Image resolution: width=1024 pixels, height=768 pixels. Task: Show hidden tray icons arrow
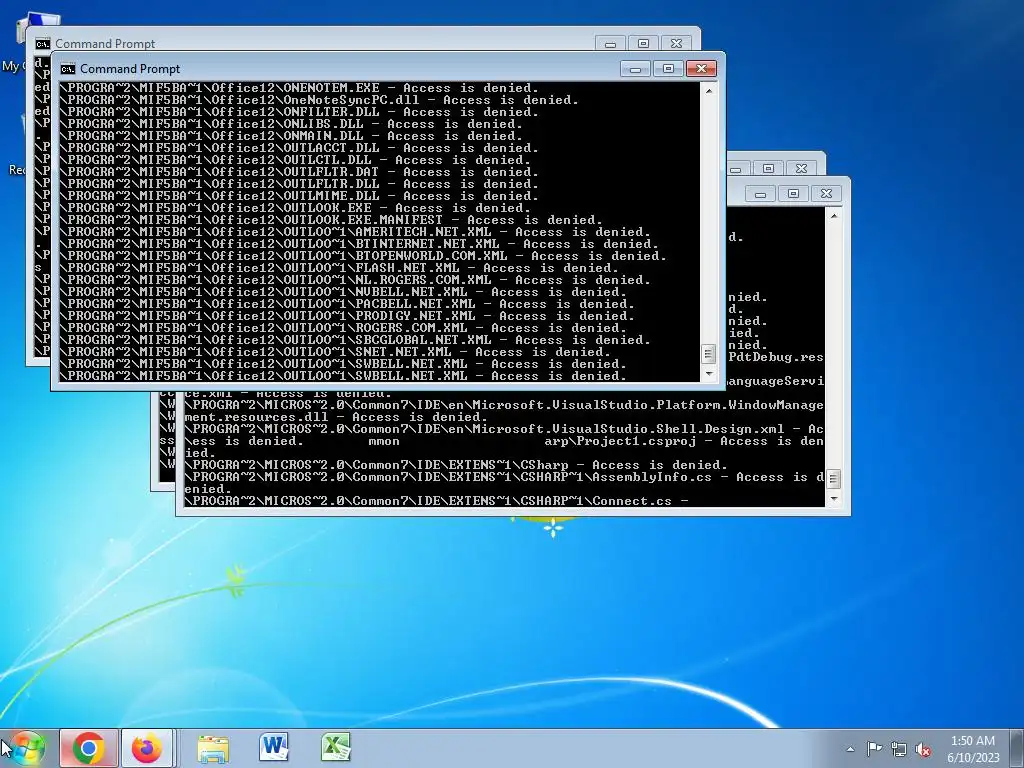click(x=850, y=749)
